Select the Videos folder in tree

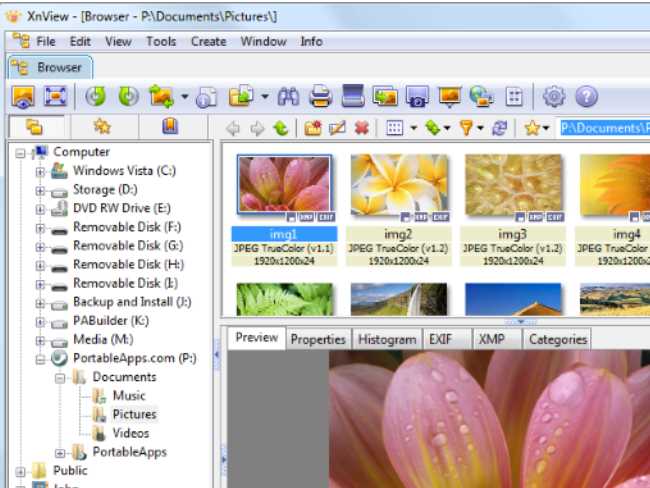pyautogui.click(x=131, y=434)
